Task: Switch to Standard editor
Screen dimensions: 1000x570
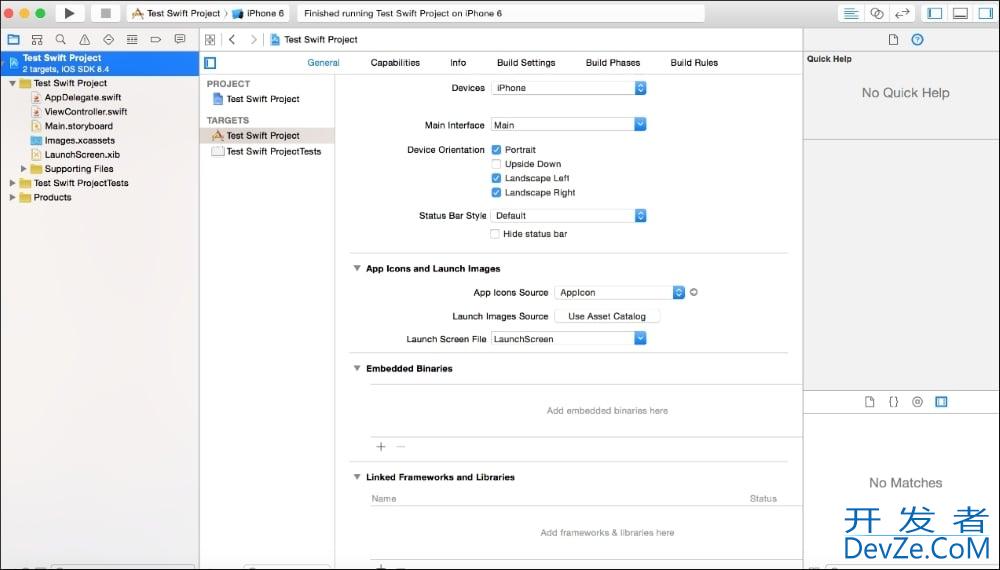Action: (851, 13)
